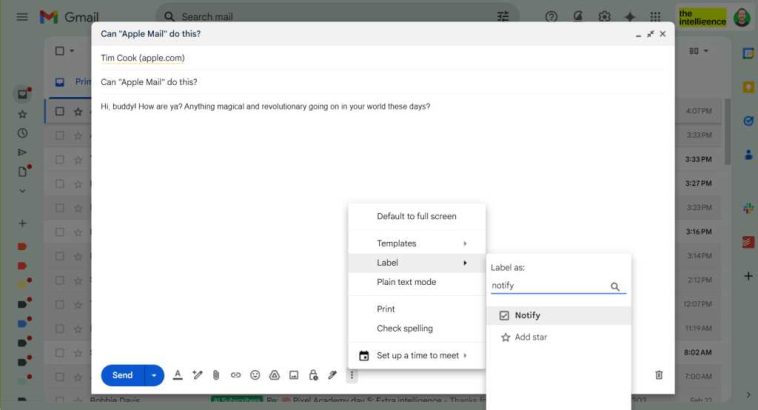
Task: Get add-ons with the side panel plus icon
Action: click(748, 276)
